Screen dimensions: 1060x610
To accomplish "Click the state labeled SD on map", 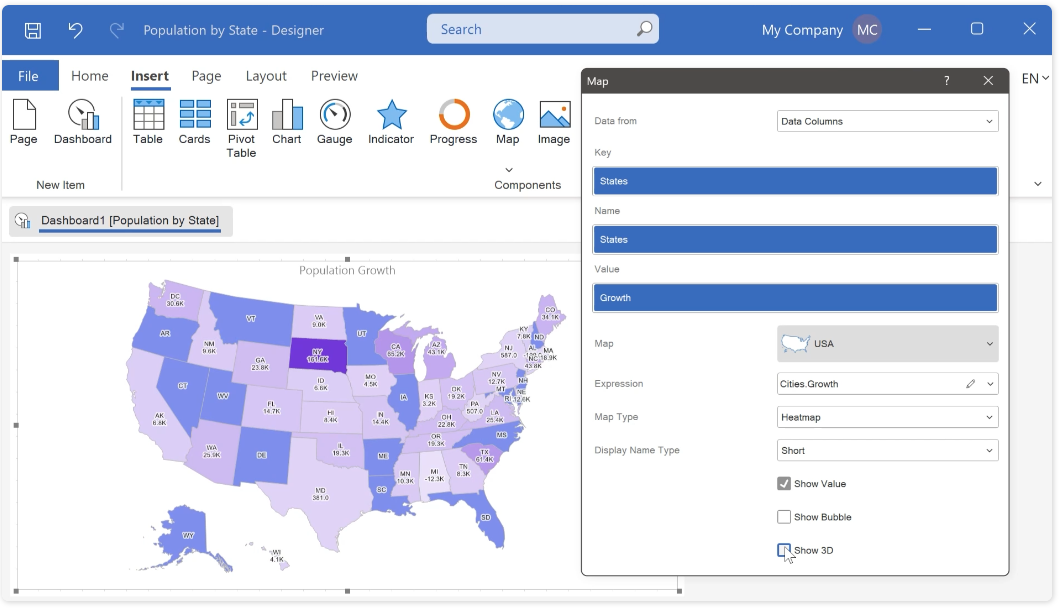I will point(485,517).
